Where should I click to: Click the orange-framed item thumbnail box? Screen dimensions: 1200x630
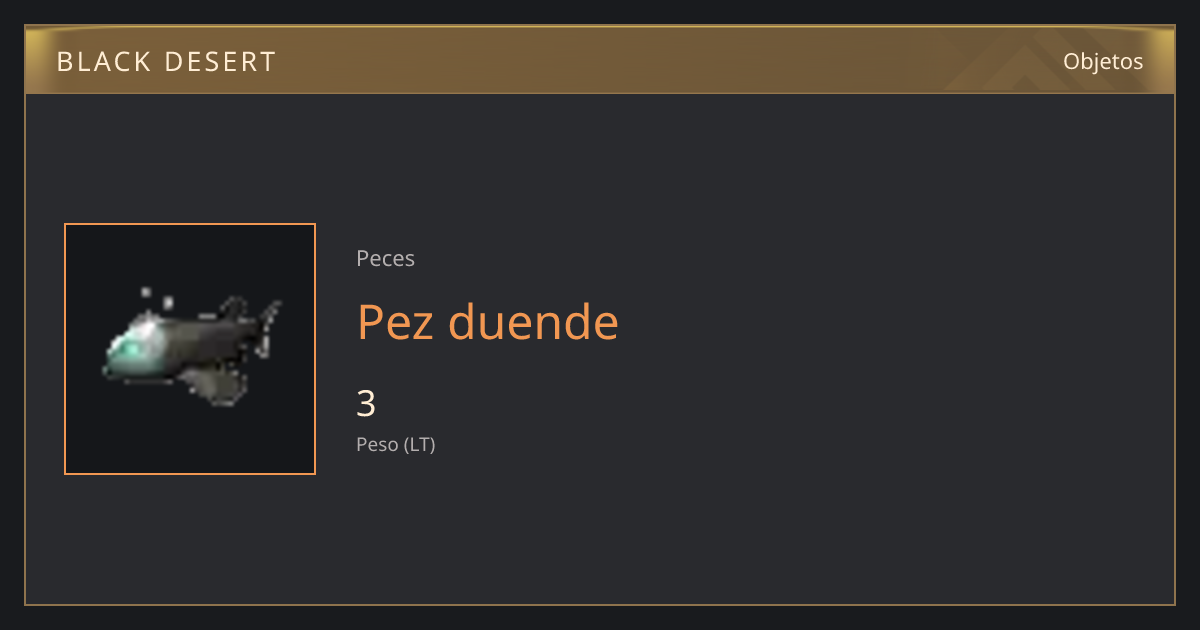190,349
